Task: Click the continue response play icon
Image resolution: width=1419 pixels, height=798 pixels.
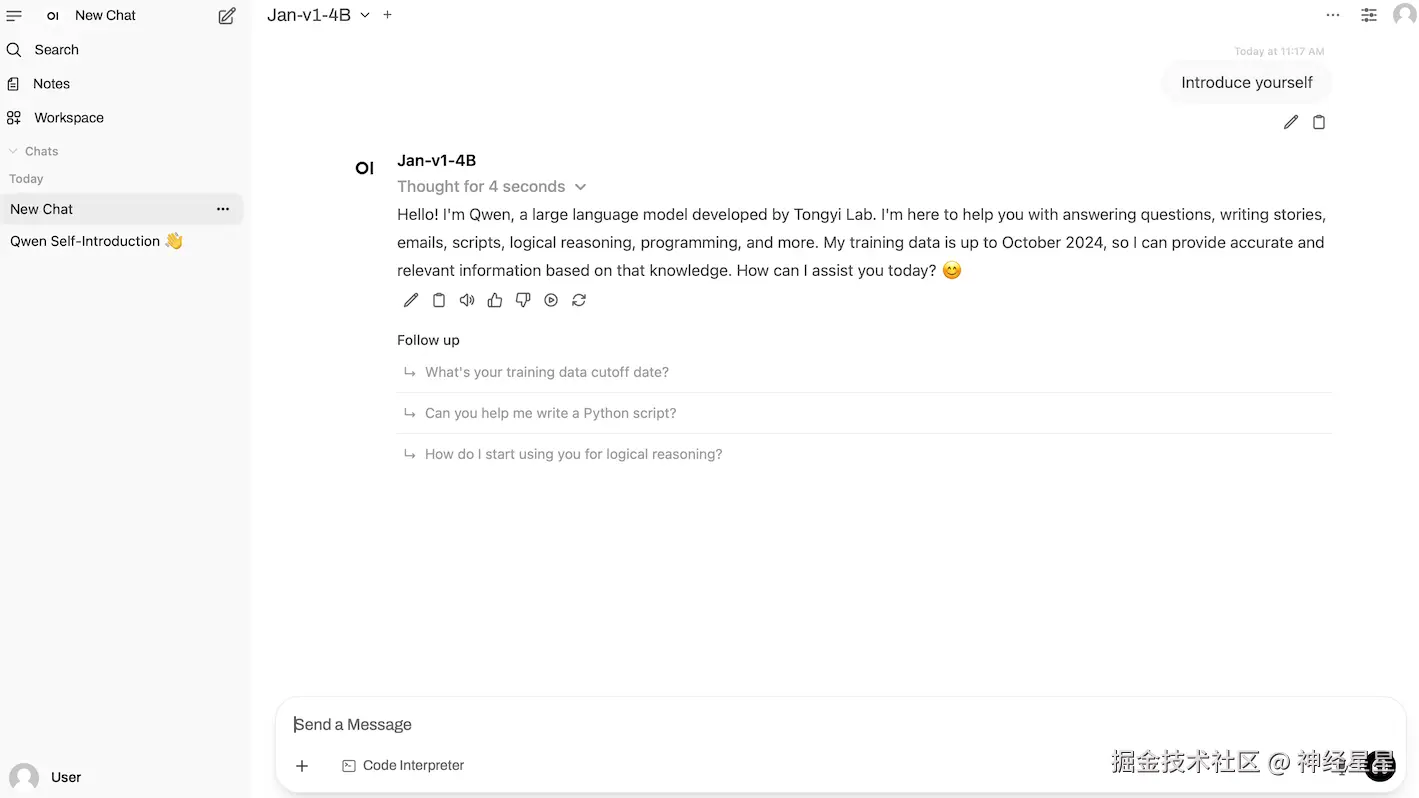Action: (551, 300)
